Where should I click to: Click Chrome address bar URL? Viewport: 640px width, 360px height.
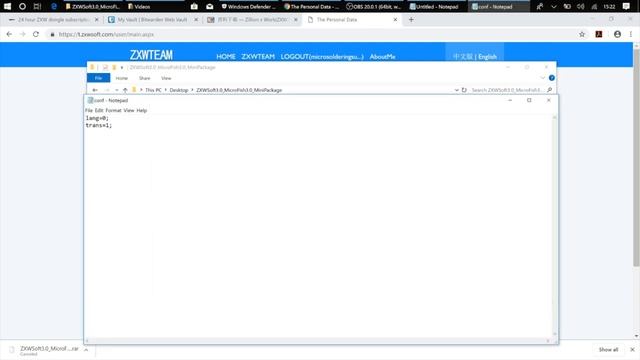pyautogui.click(x=106, y=34)
